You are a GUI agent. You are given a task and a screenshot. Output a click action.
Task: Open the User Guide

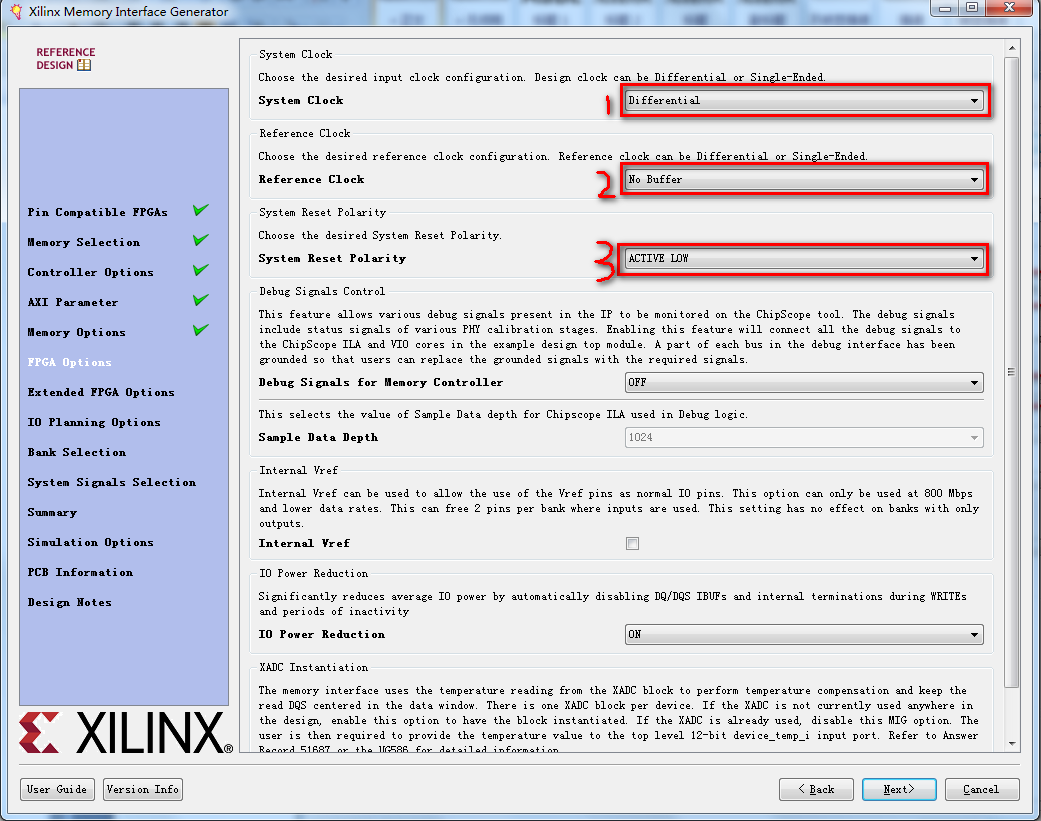[x=56, y=789]
